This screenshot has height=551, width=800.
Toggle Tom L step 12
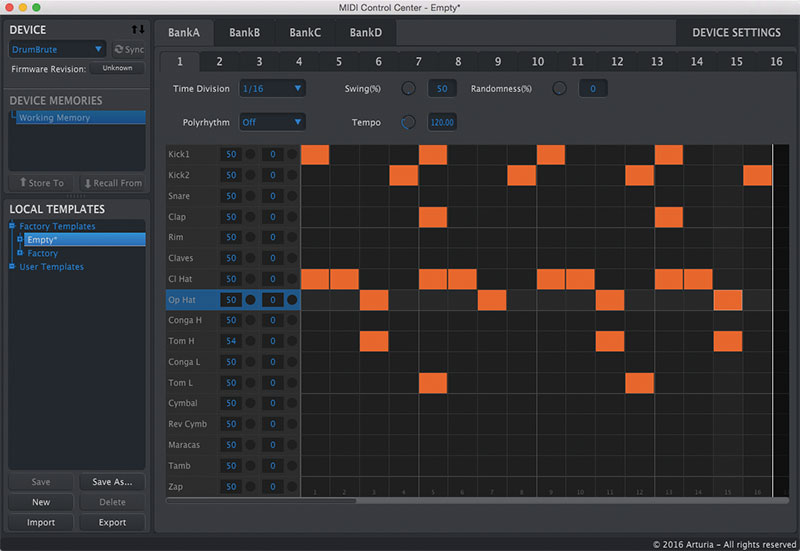(x=639, y=383)
